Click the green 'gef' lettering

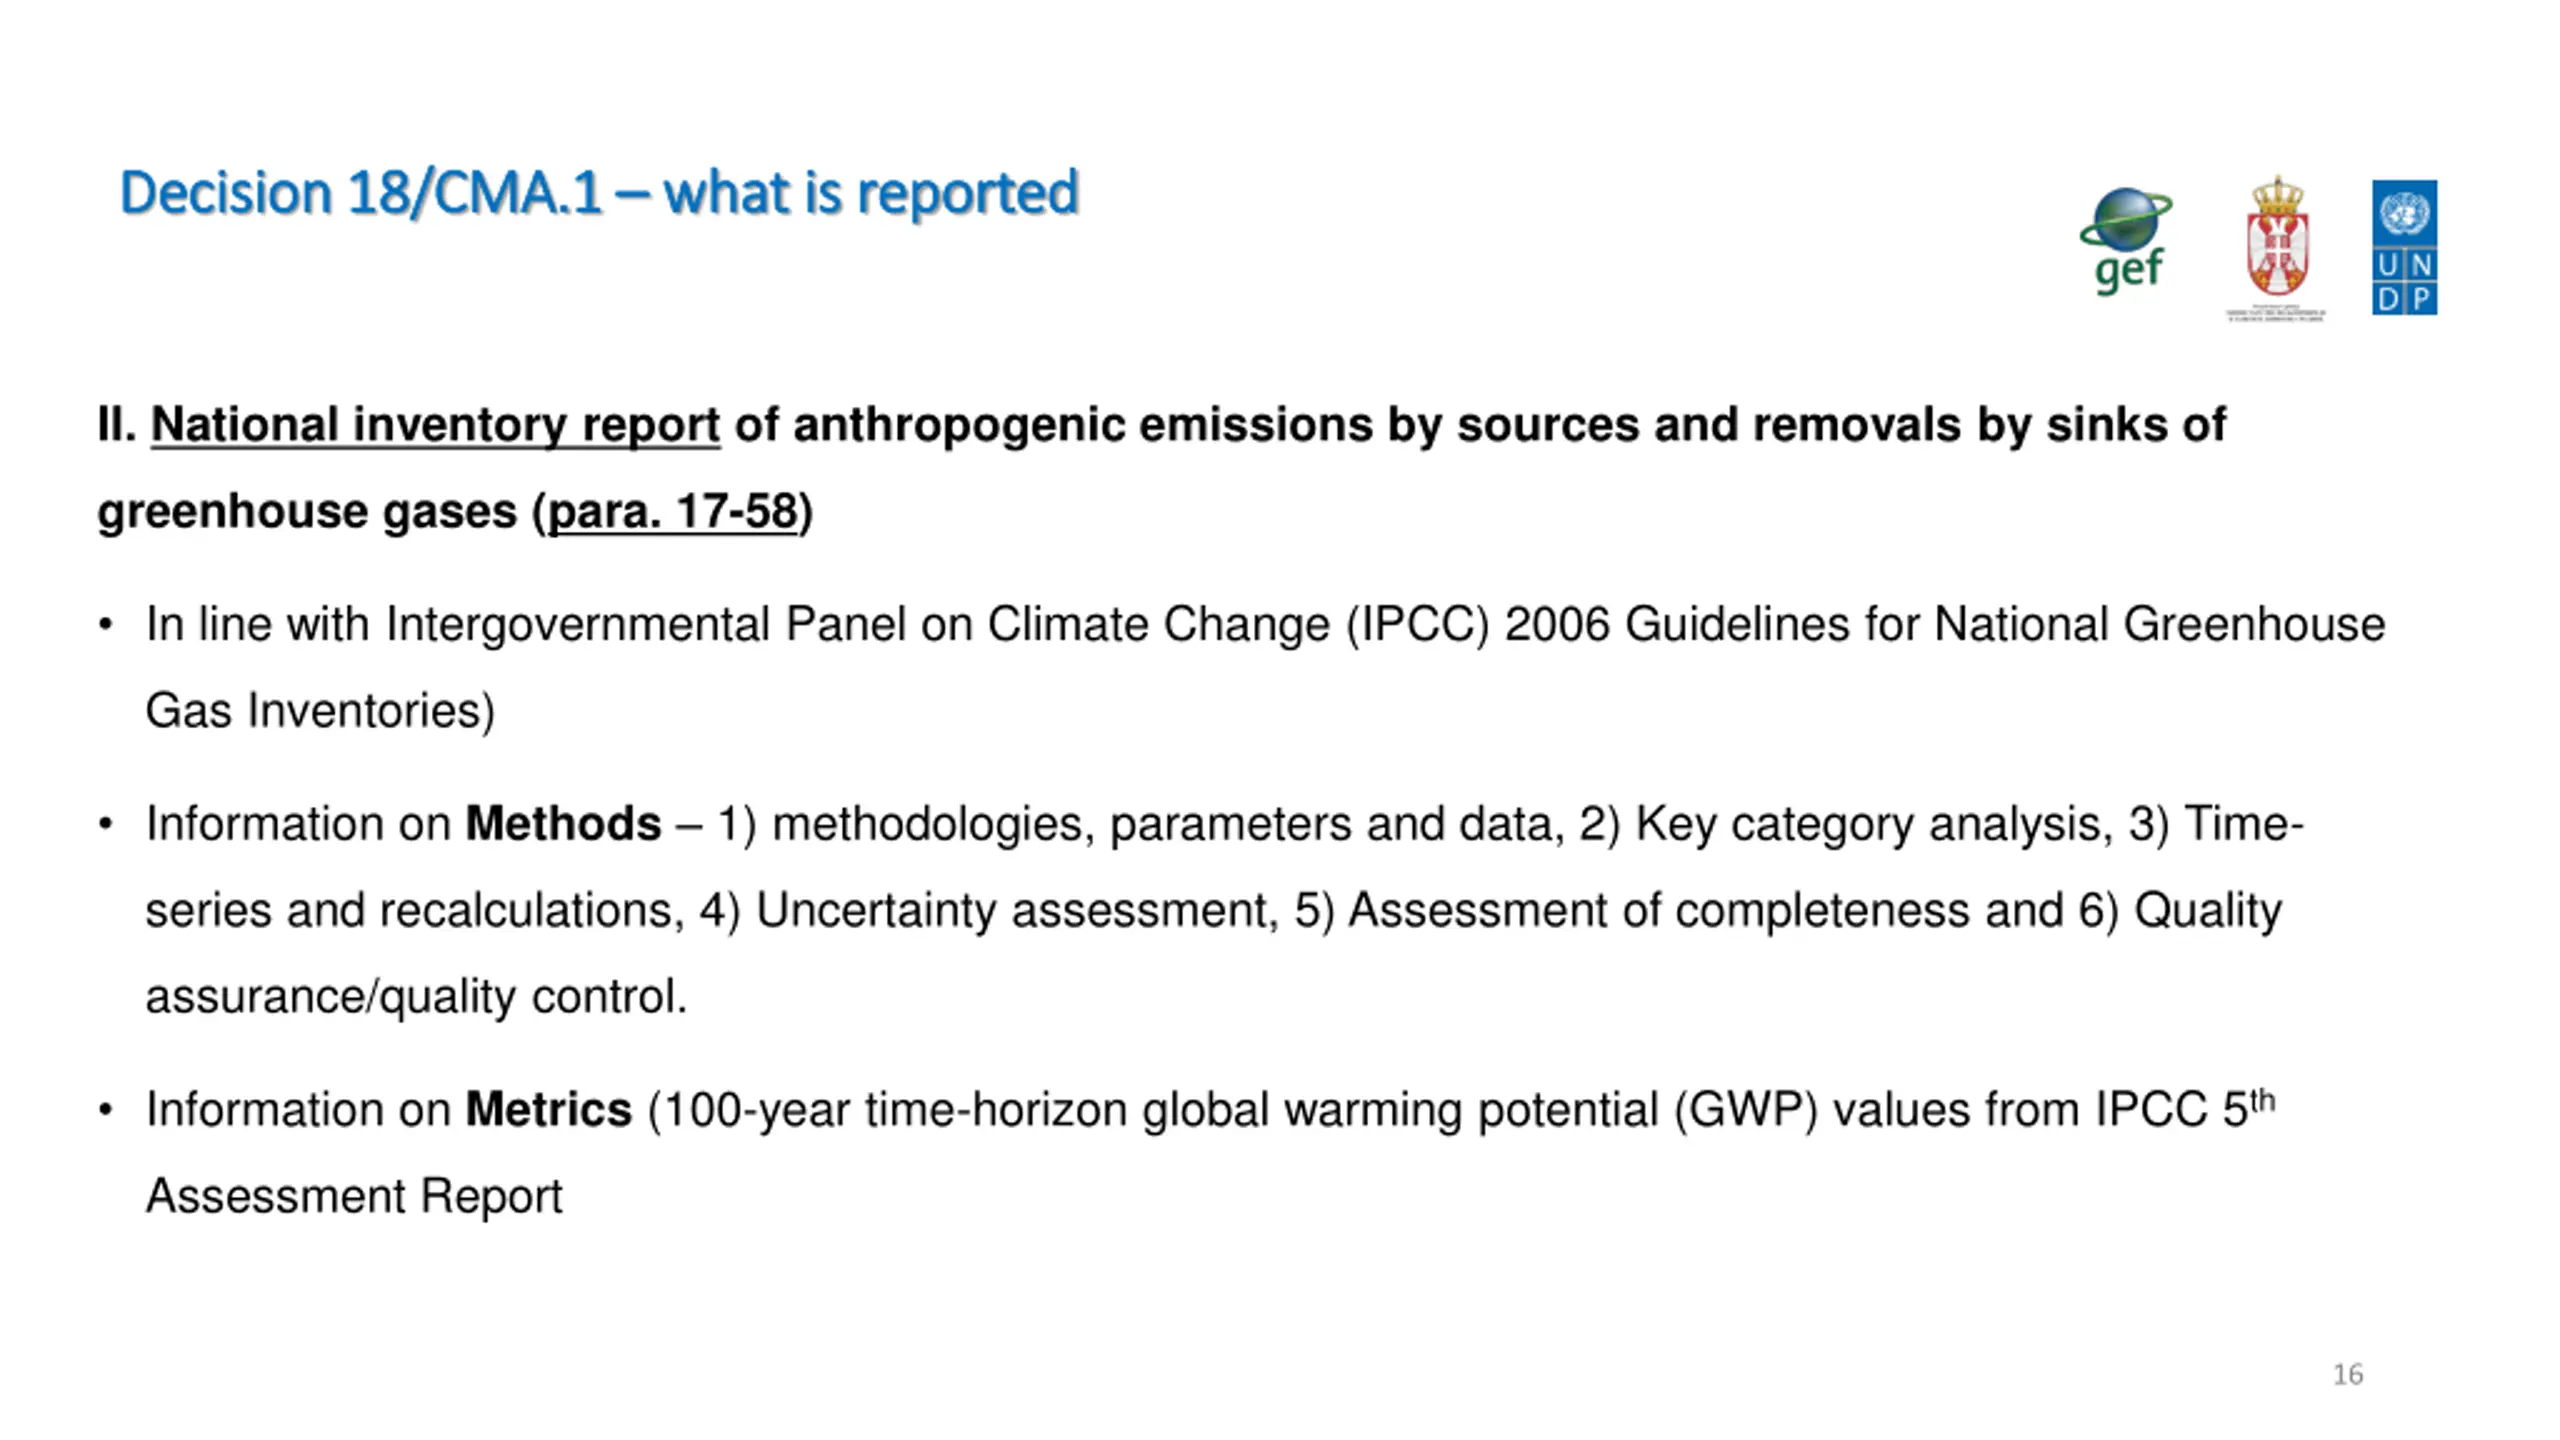click(x=2128, y=270)
